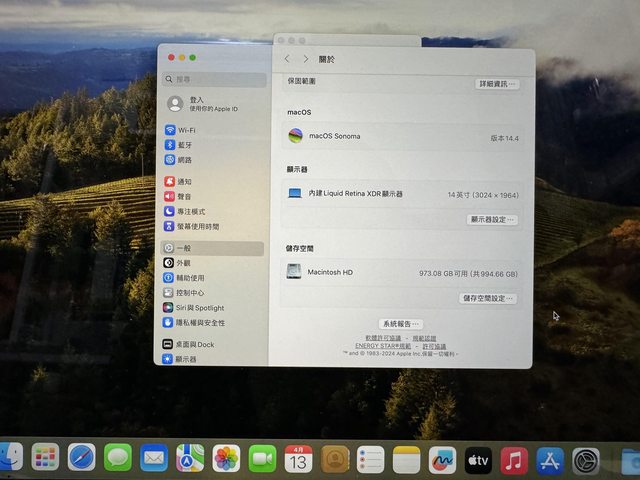The height and width of the screenshot is (480, 640).
Task: Select General (一般) in sidebar
Action: coord(212,248)
